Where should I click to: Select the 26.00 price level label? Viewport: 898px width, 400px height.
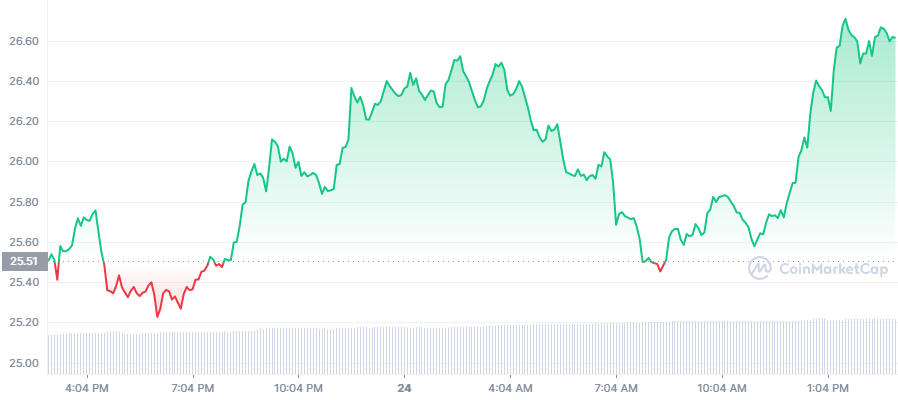click(22, 161)
